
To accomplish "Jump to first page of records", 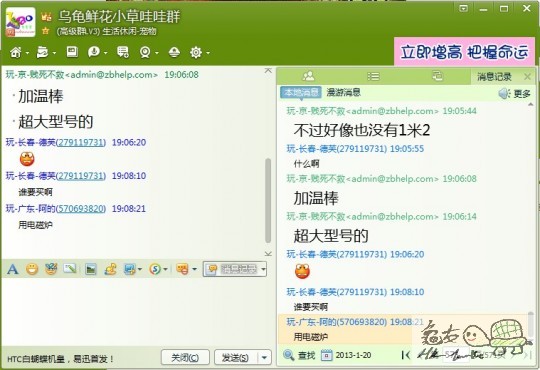I will 406,355.
